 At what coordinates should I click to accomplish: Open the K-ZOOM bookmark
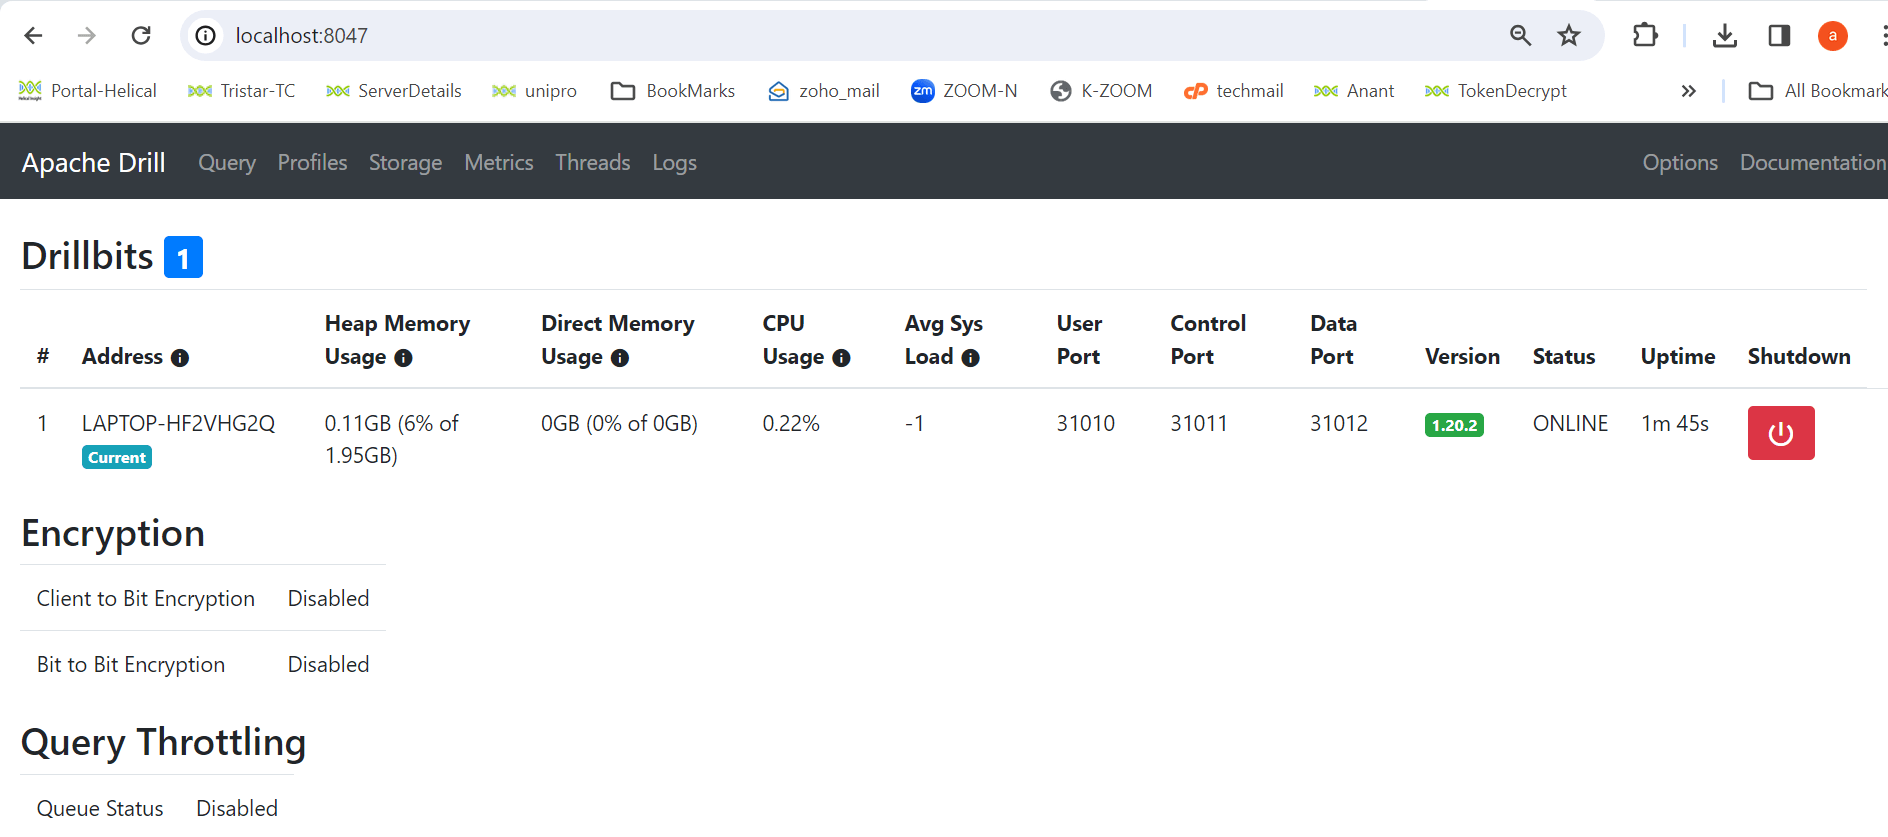pos(1101,91)
